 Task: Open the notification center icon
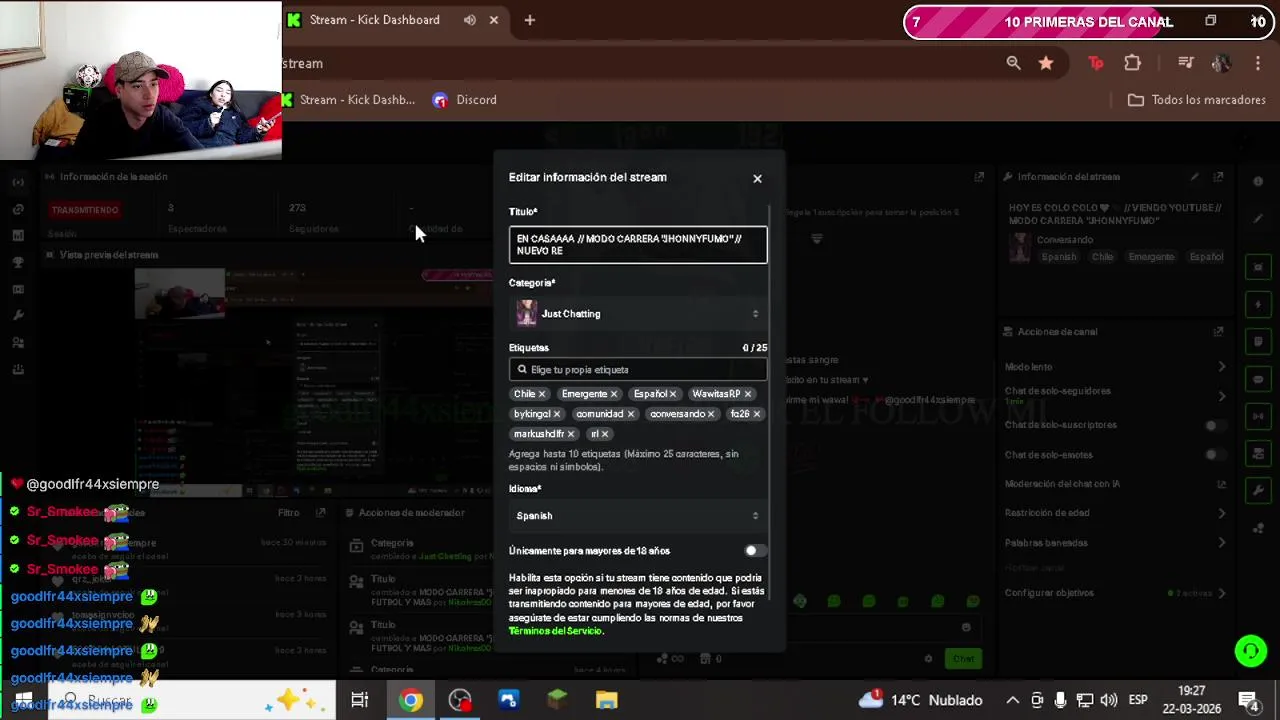click(x=1248, y=700)
